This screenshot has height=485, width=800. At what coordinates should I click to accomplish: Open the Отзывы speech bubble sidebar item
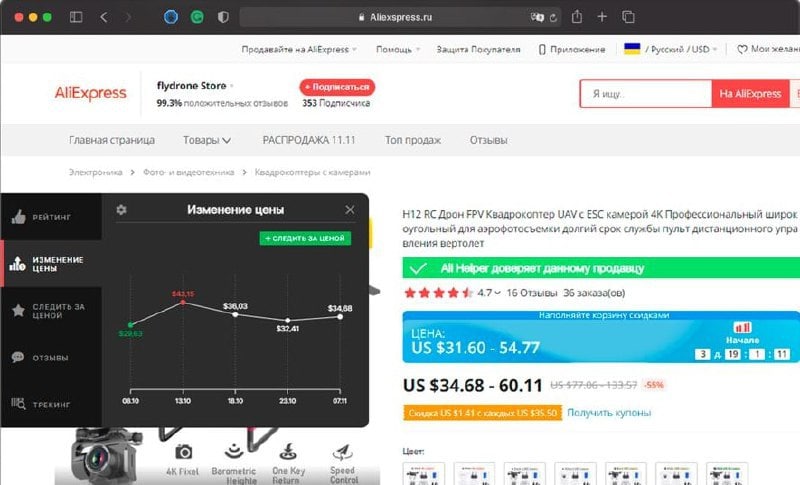tap(51, 358)
